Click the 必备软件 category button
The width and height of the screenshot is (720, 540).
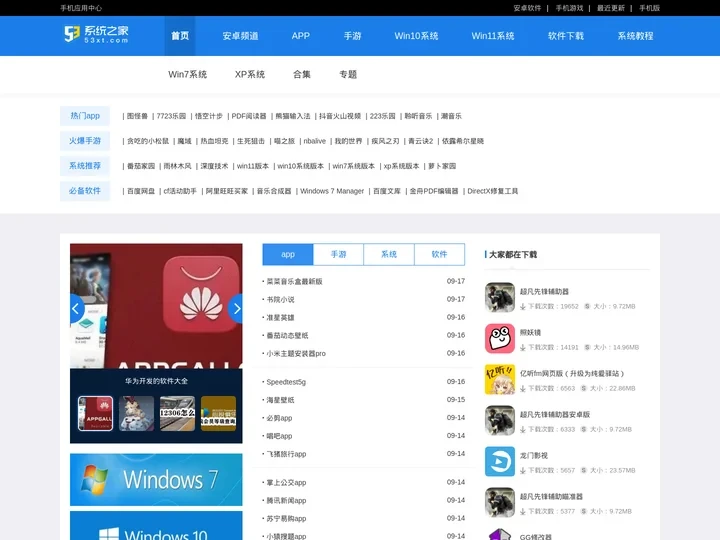click(x=85, y=191)
